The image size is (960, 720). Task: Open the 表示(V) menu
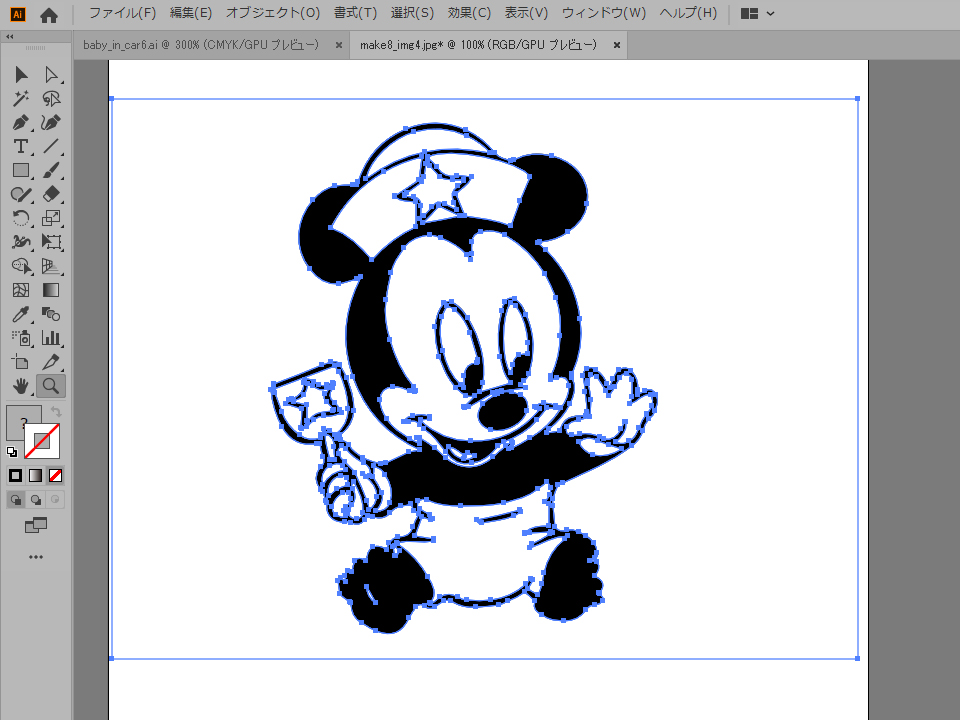526,13
